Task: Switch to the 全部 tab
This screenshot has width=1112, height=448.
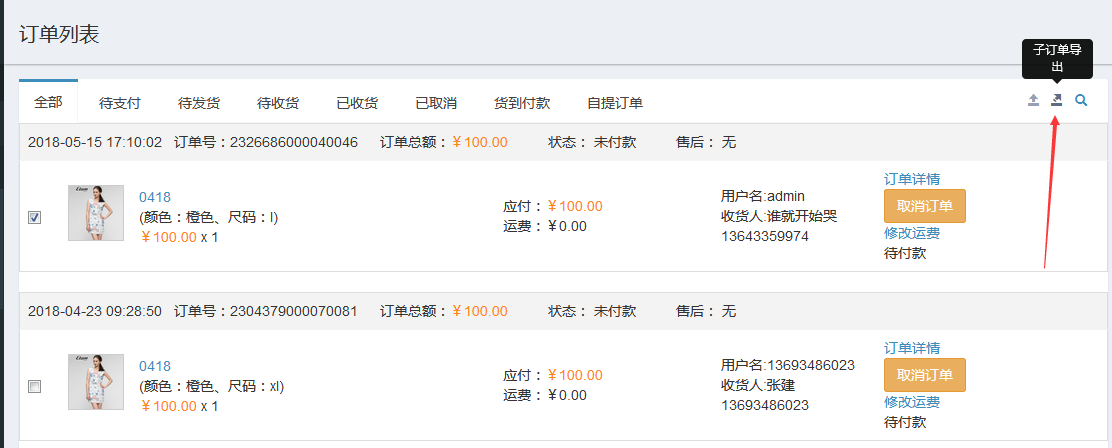Action: (x=48, y=102)
